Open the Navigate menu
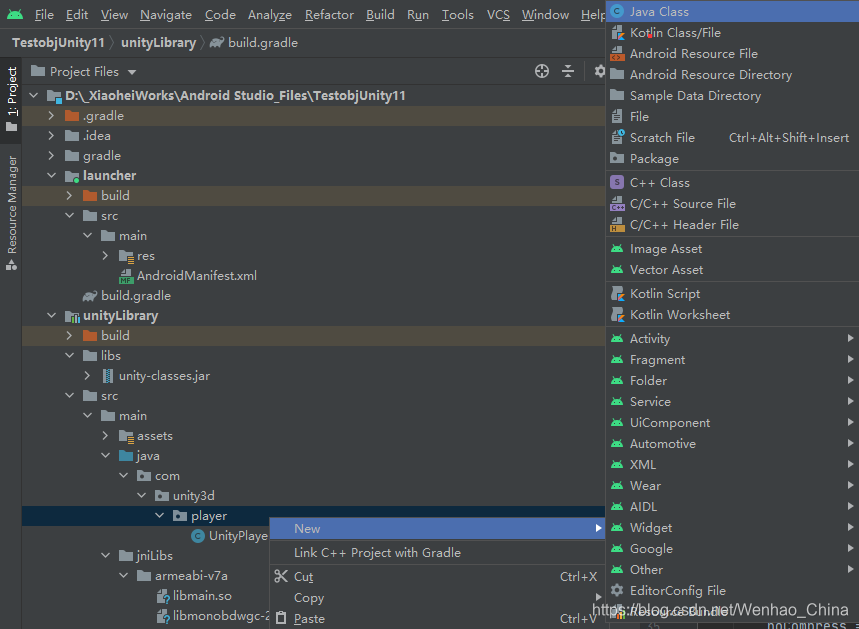This screenshot has height=629, width=859. point(165,15)
